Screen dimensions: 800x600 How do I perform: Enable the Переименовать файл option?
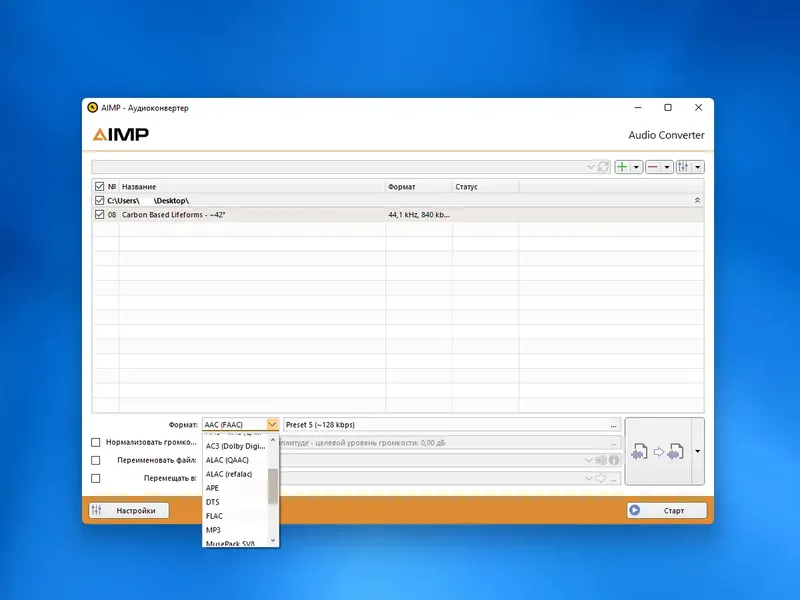(x=95, y=460)
